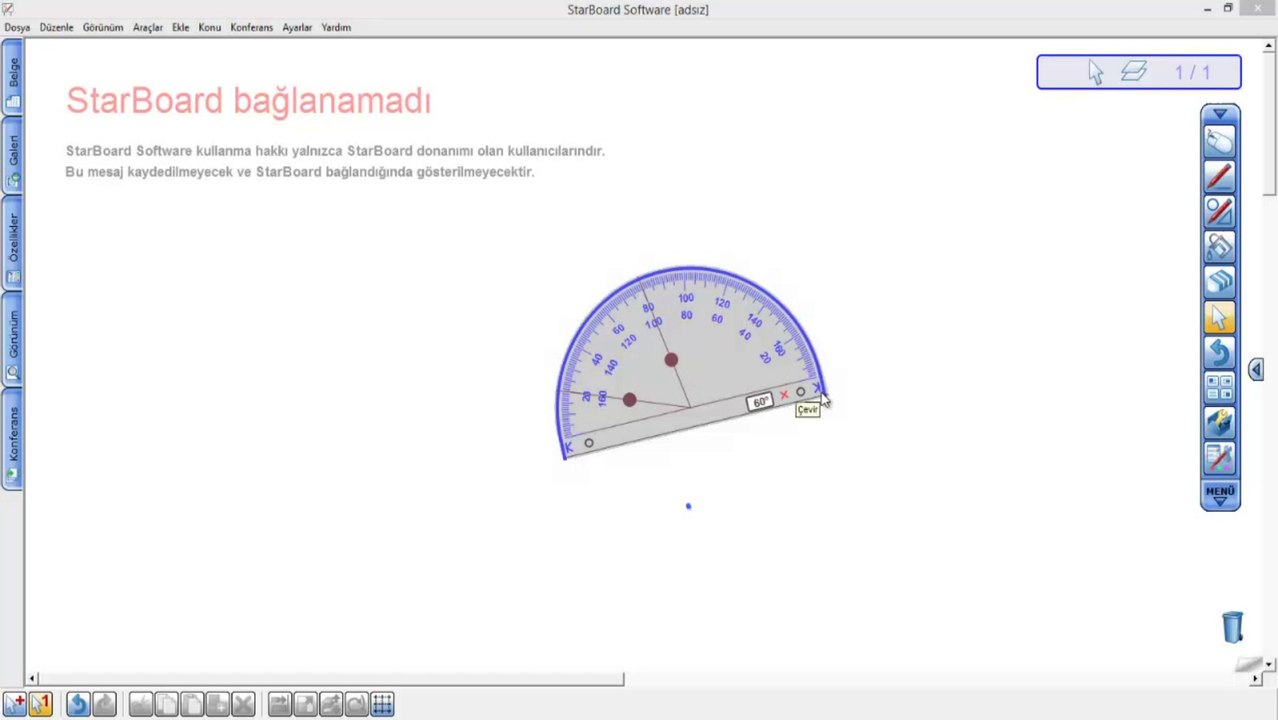Open the MENÜ button on side toolbar
The height and width of the screenshot is (720, 1278).
point(1220,494)
